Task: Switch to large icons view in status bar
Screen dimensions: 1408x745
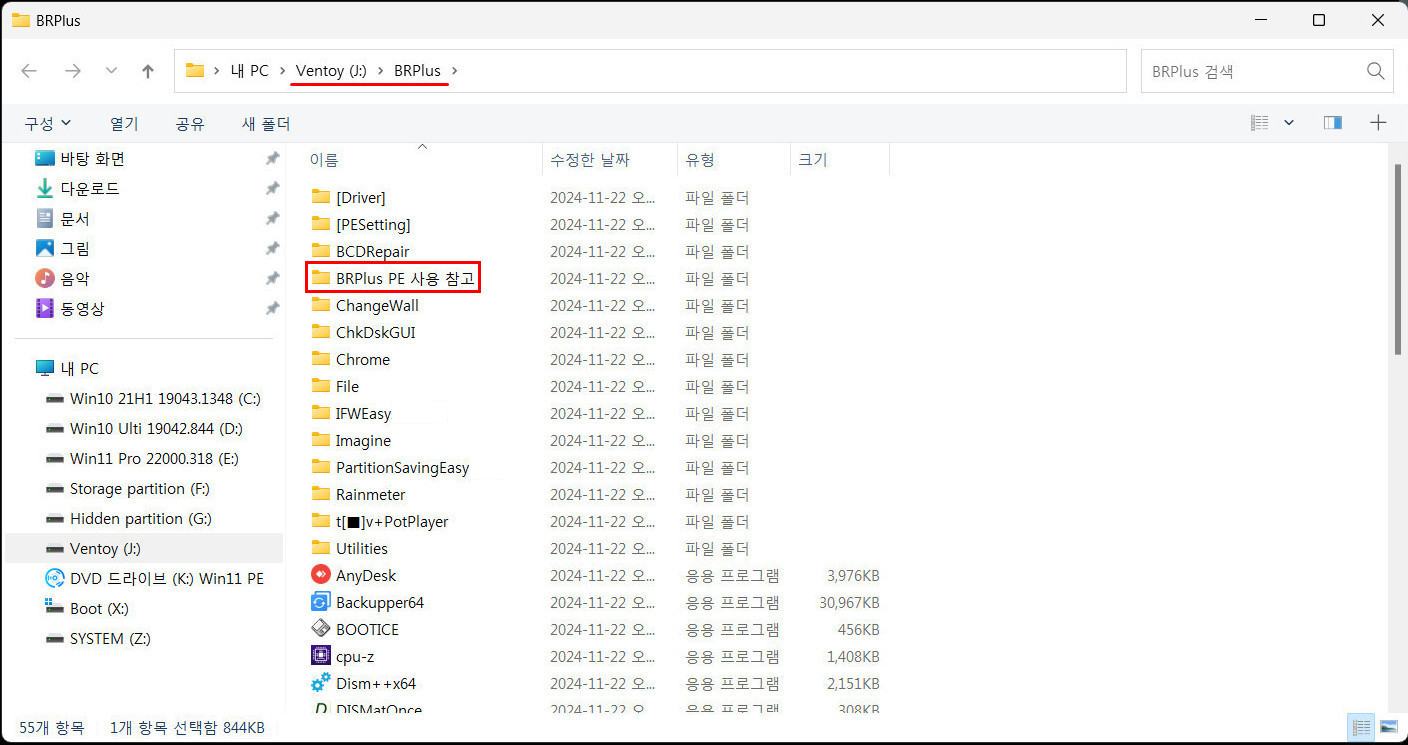Action: pos(1388,727)
